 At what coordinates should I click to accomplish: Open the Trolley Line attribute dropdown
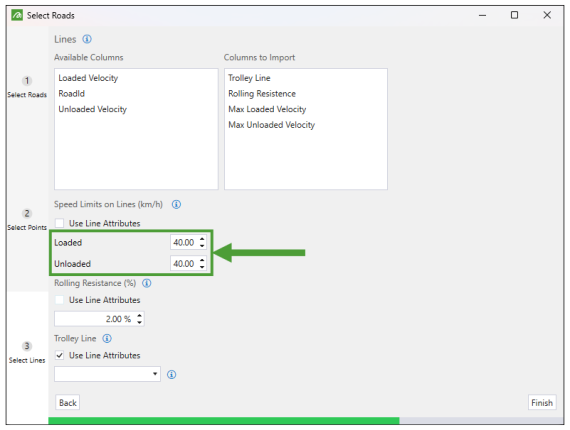[107, 374]
